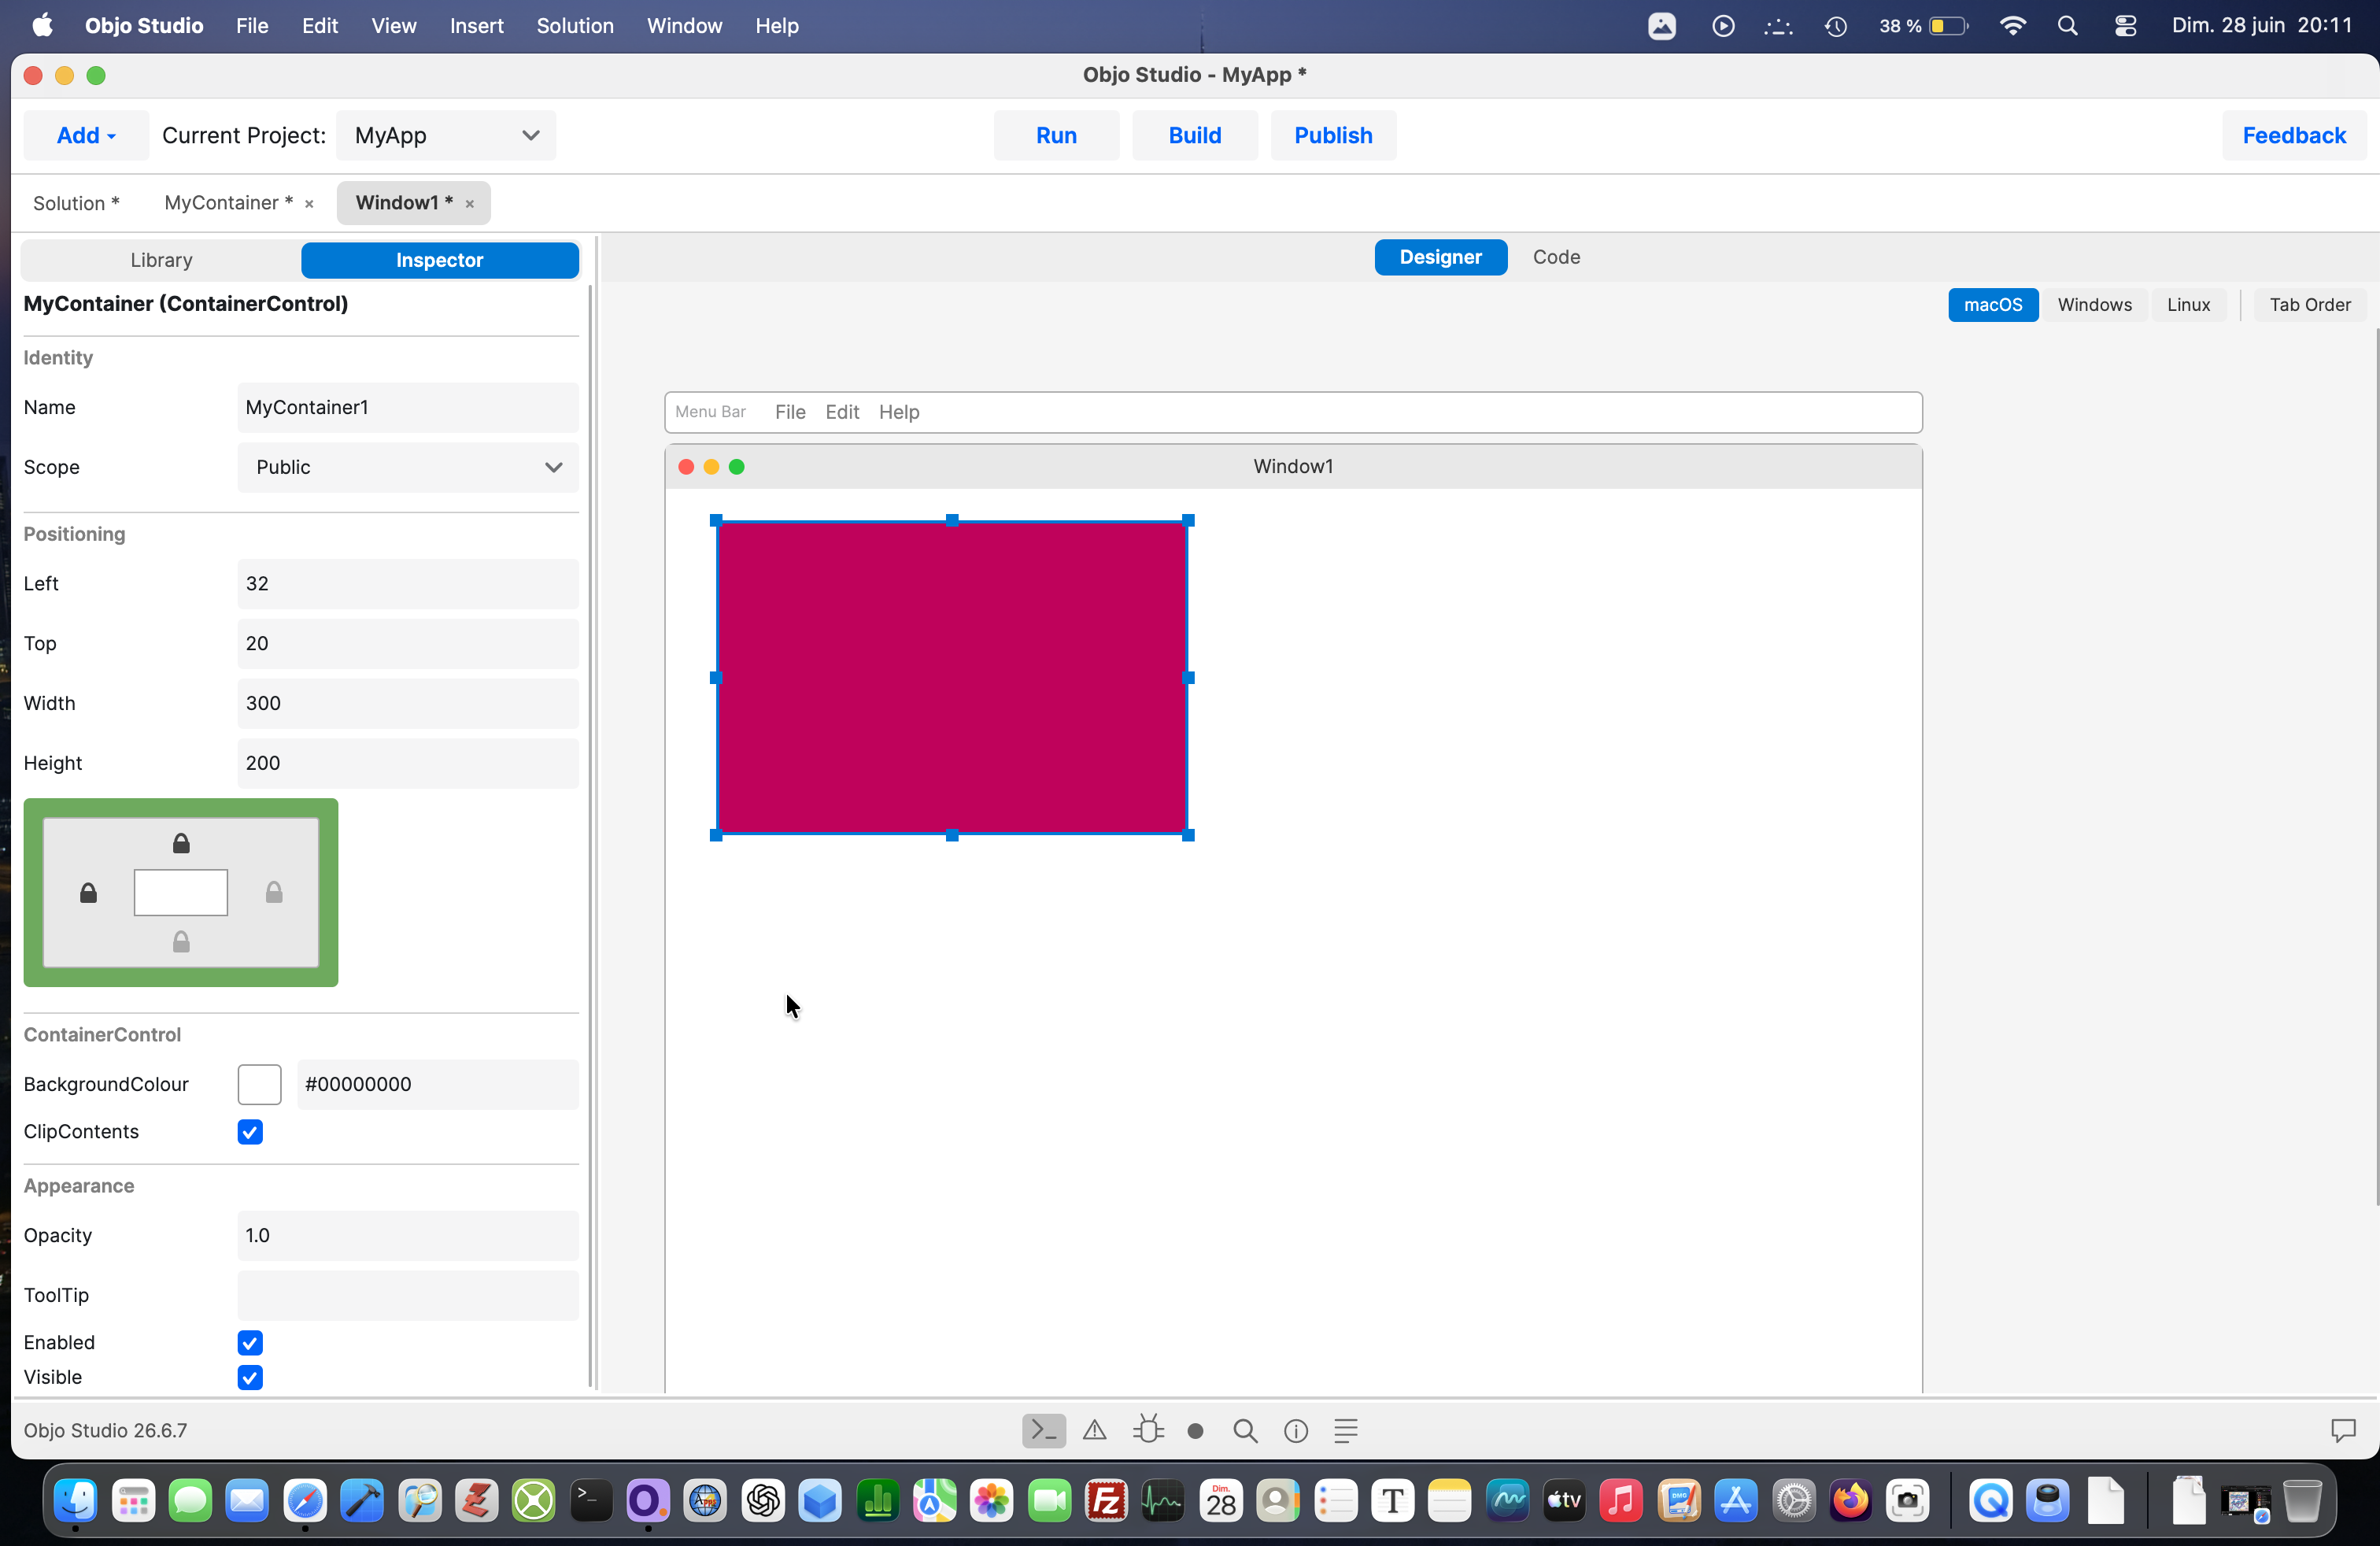This screenshot has width=2380, height=1546.
Task: Expand the Current Project MyApp dropdown
Action: (x=446, y=136)
